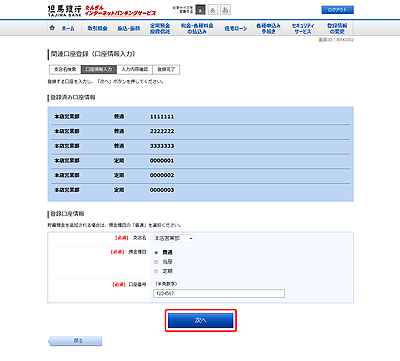The height and width of the screenshot is (361, 400).
Task: Click the 登録完了 step tab
Action: (x=166, y=69)
